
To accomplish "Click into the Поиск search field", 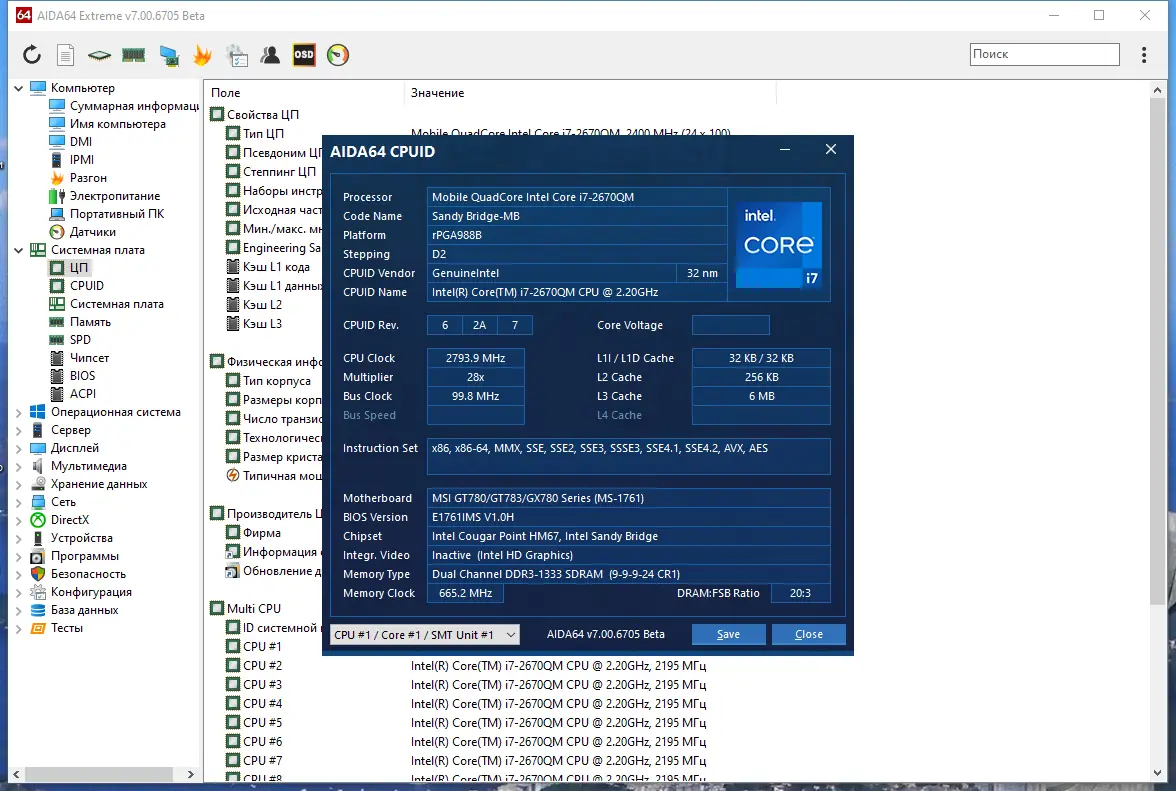I will pyautogui.click(x=1044, y=54).
